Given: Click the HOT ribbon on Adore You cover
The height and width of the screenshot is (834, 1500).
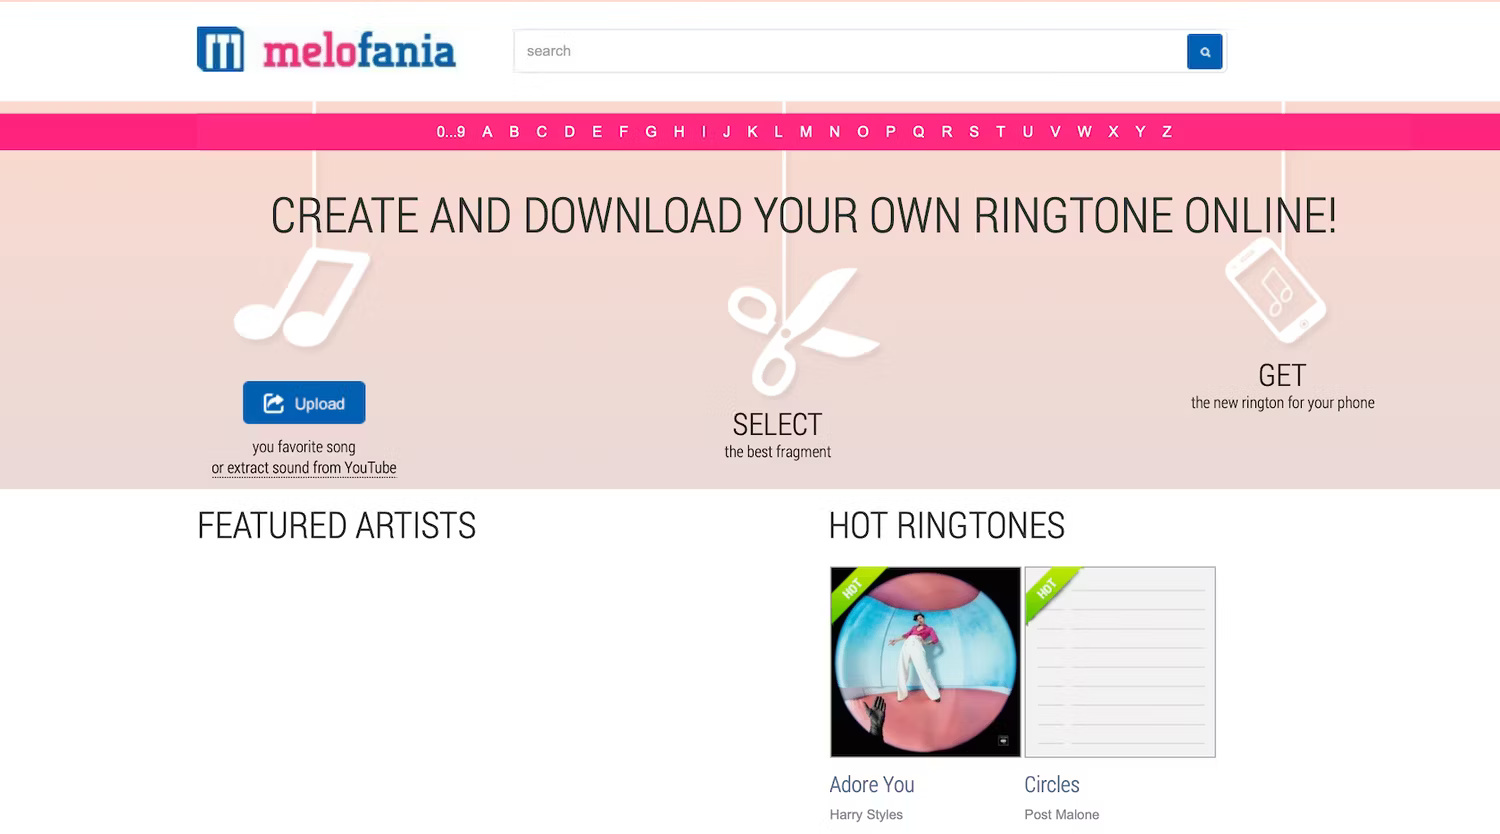Looking at the screenshot, I should 852,589.
